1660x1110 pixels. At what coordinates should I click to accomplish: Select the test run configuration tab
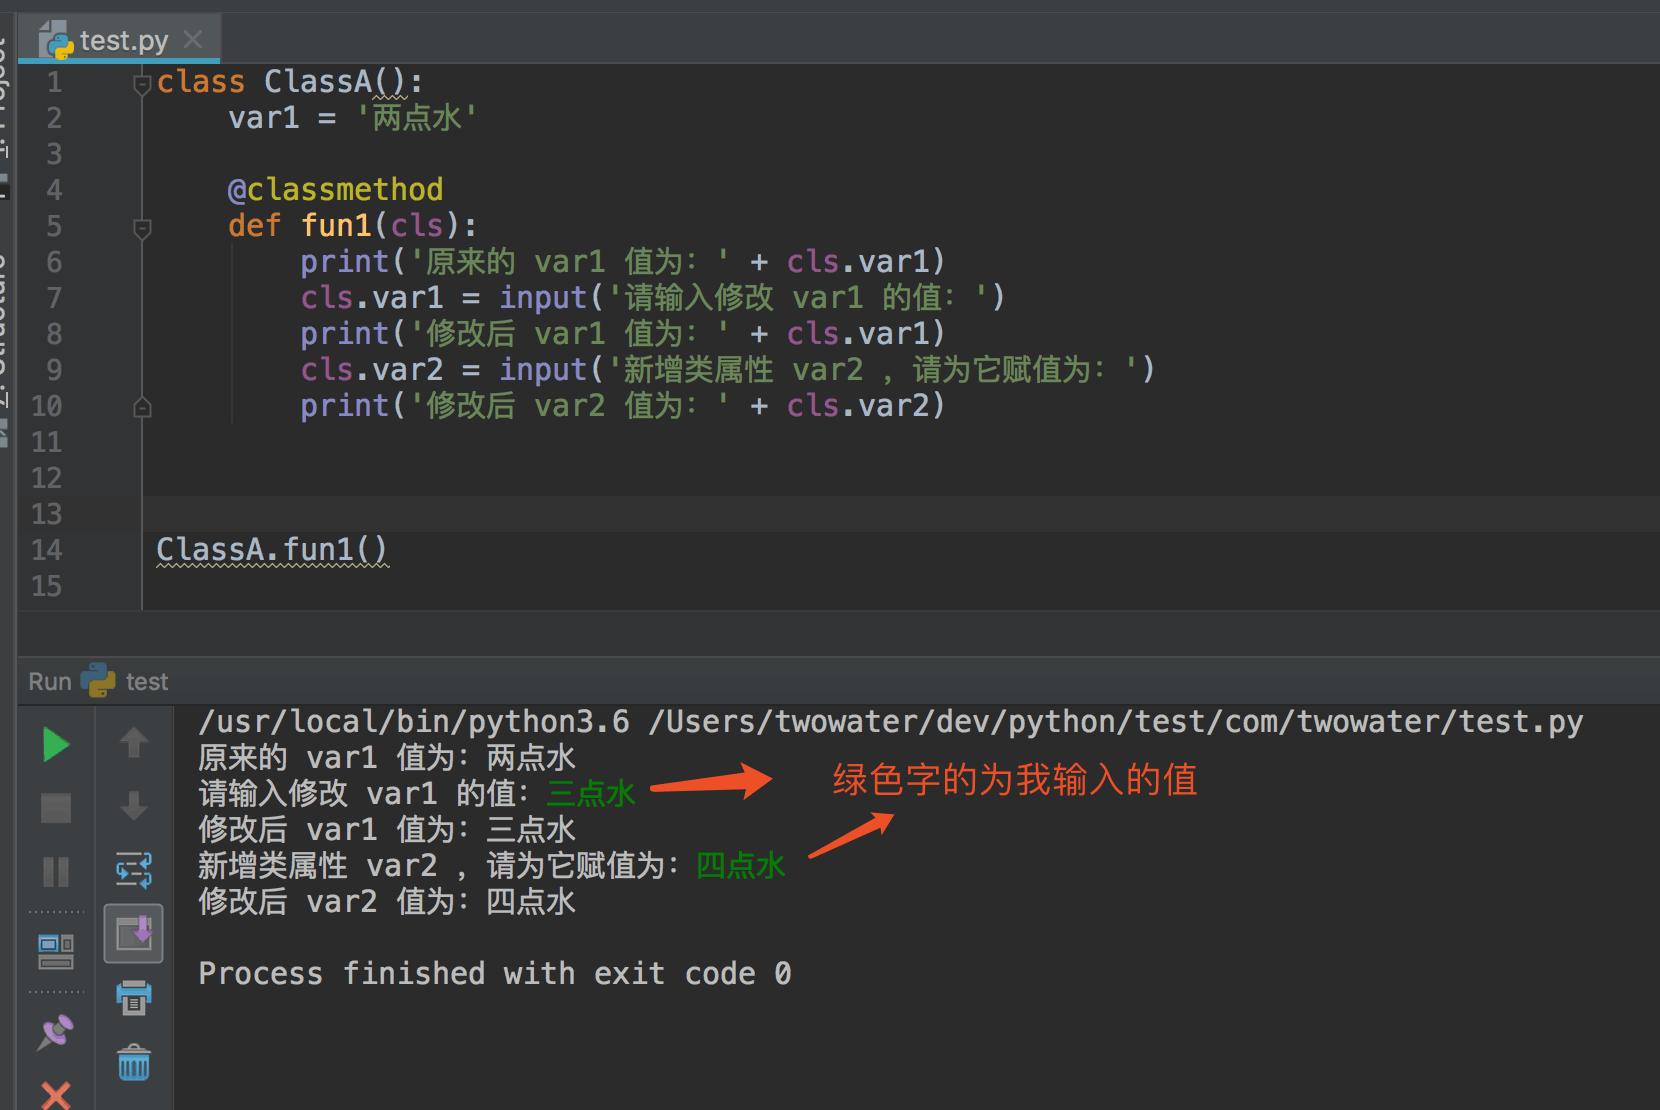[x=147, y=682]
